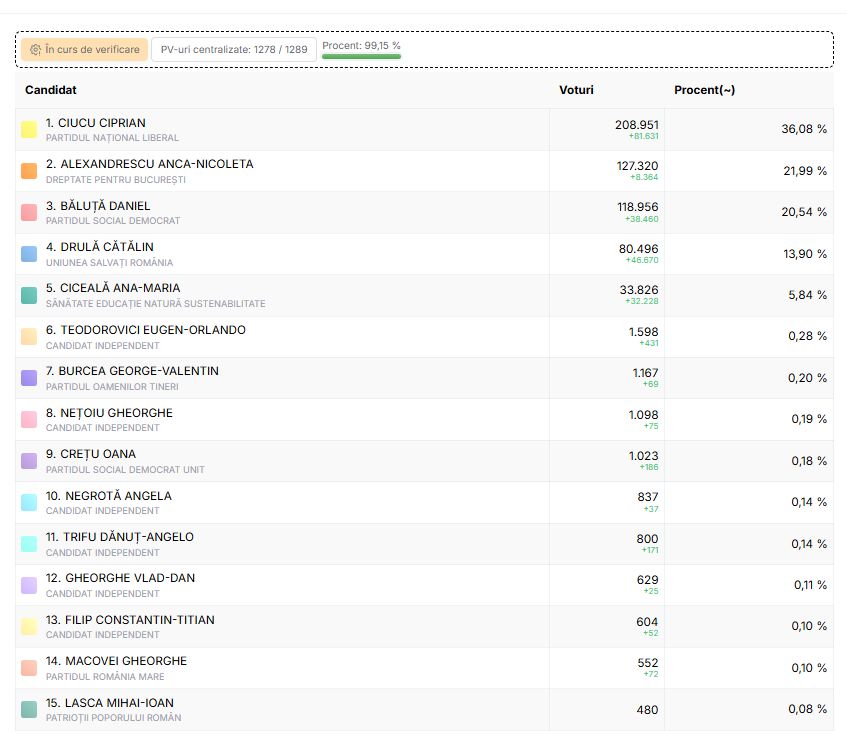Click the orange swatch beside Alexandrescu Anca-Nicoleta

pyautogui.click(x=29, y=171)
